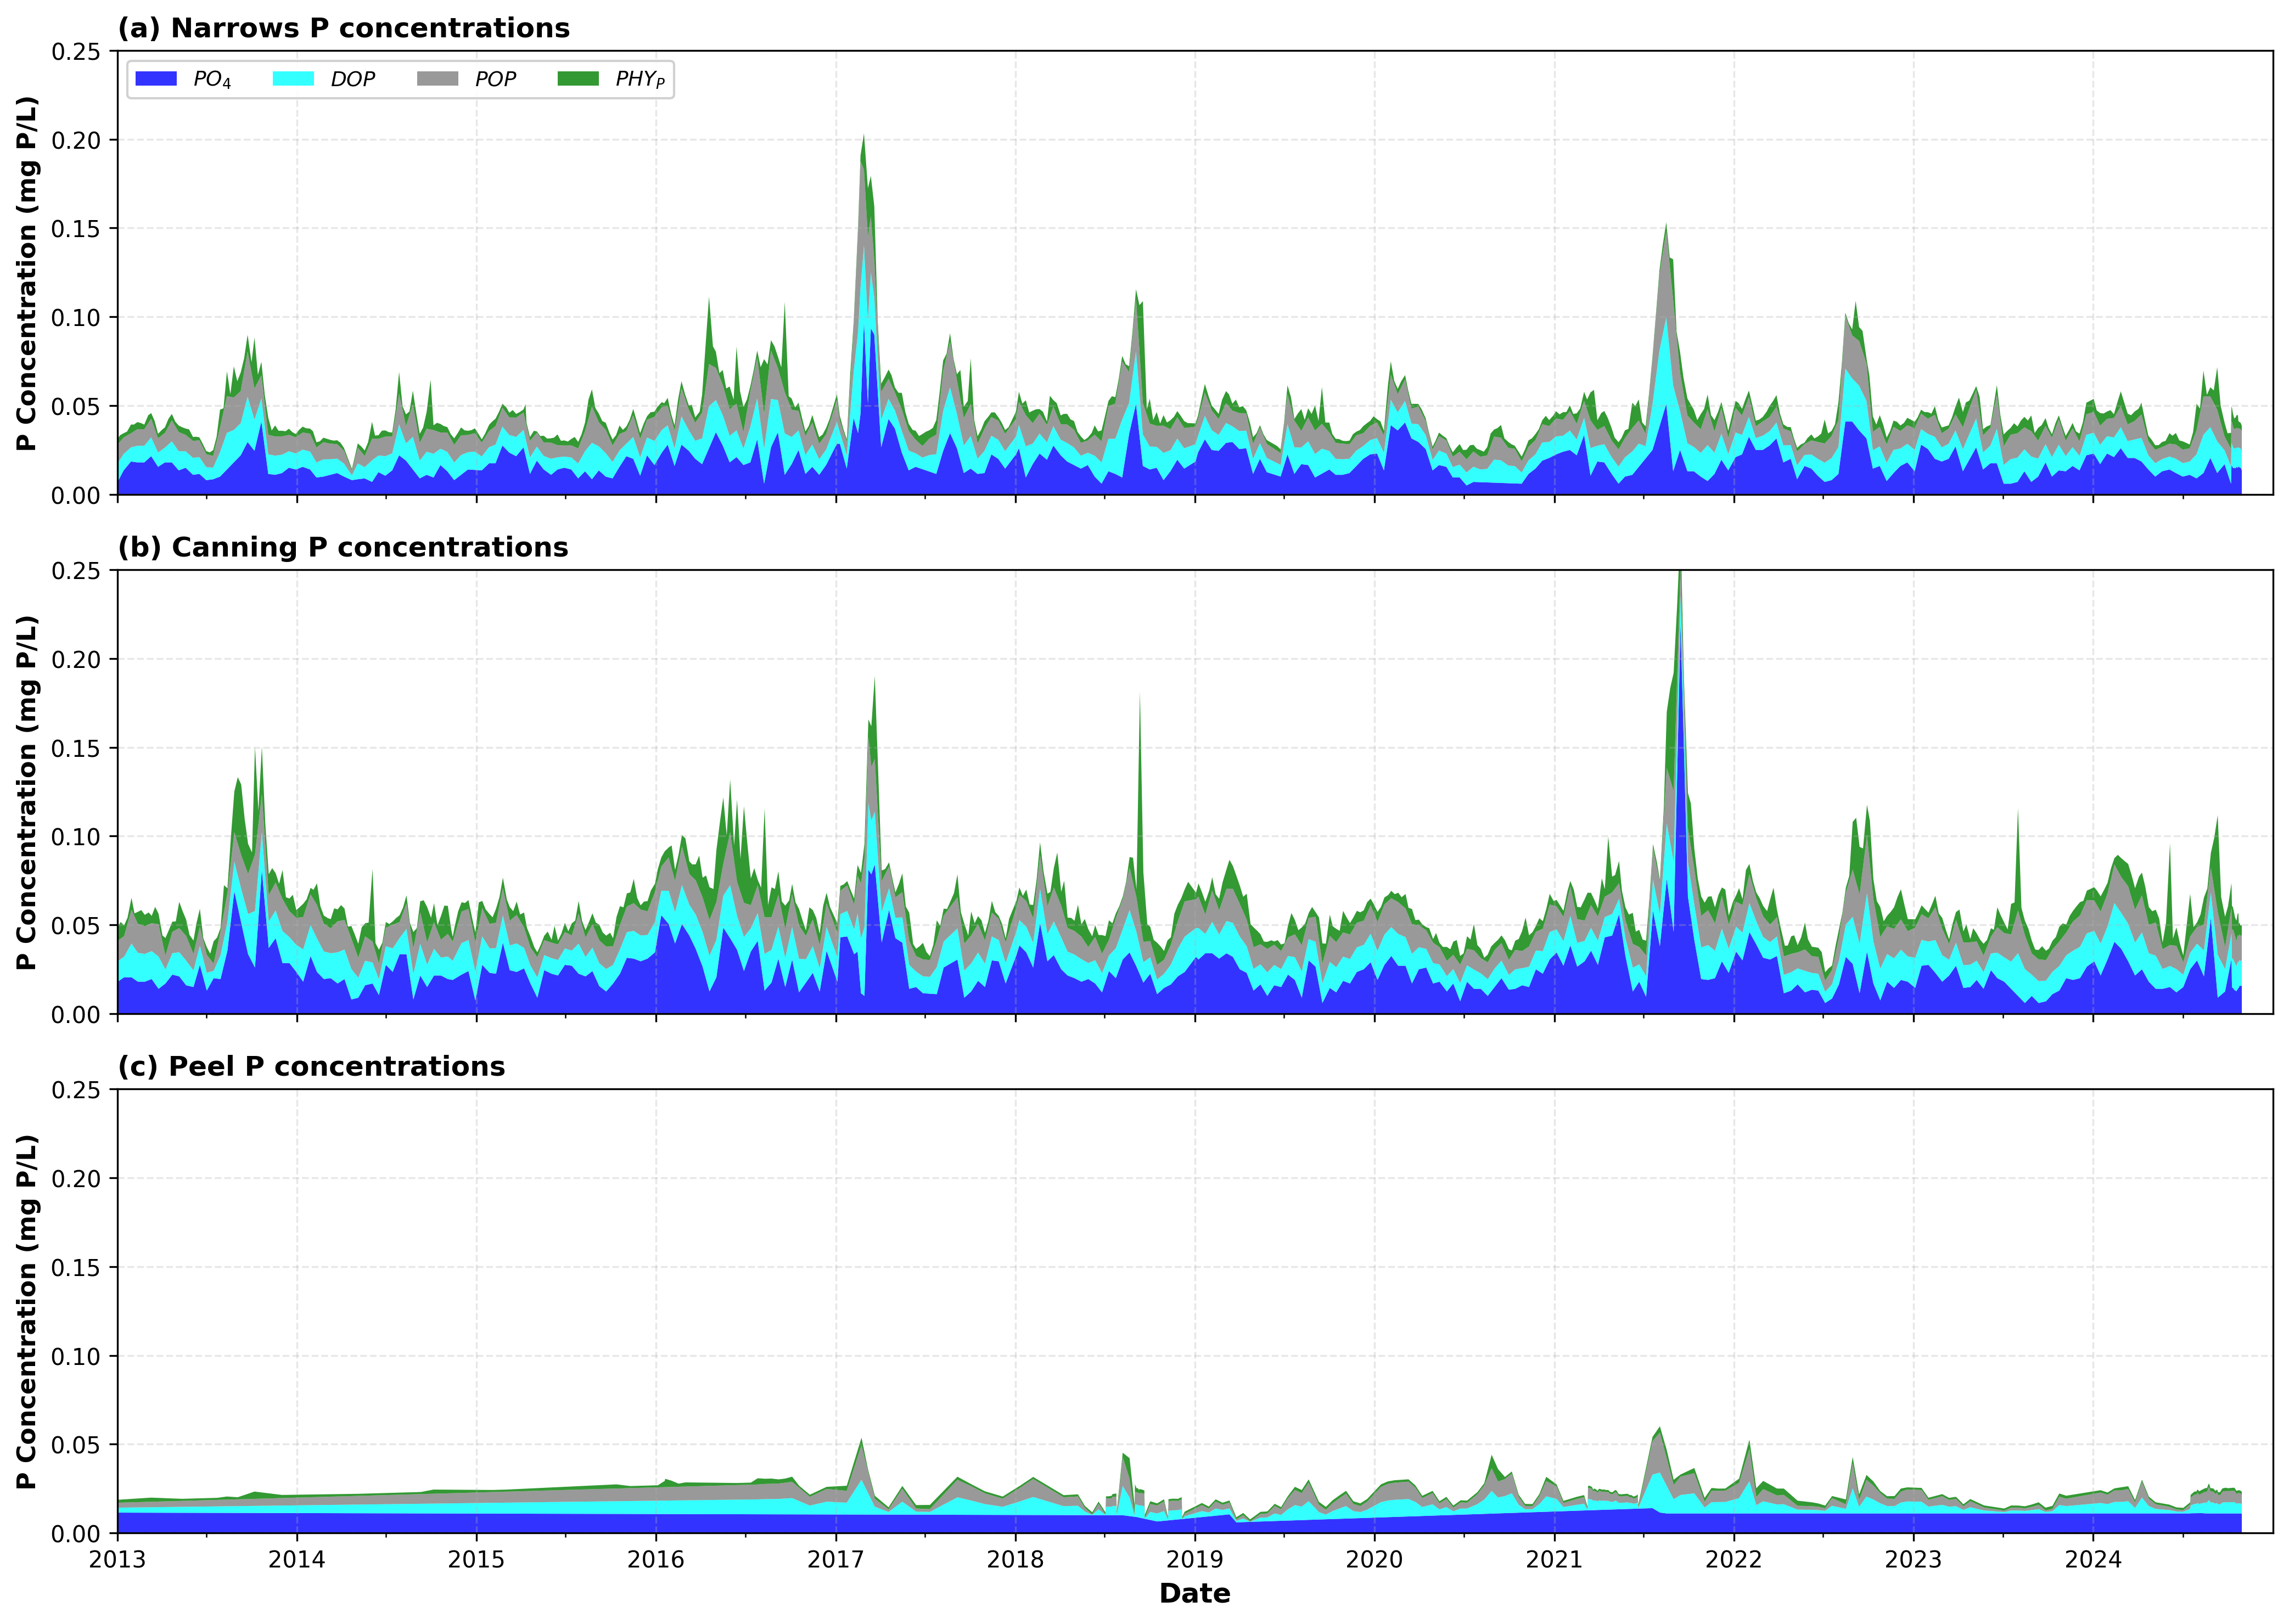Click the 0.25 y-tick of Narrows panel
This screenshot has height=1624, width=2289.
[x=76, y=51]
